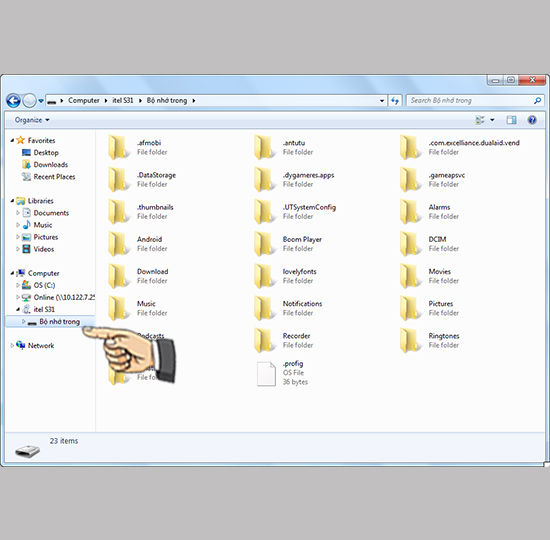Select Bộ nhớ trong in navigation pane

point(59,322)
